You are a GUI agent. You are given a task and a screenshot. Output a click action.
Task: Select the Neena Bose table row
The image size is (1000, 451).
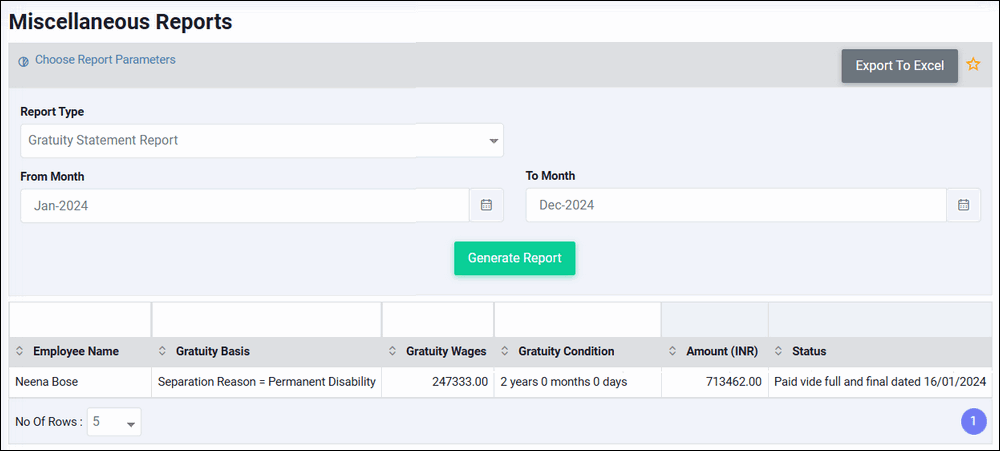pyautogui.click(x=501, y=382)
